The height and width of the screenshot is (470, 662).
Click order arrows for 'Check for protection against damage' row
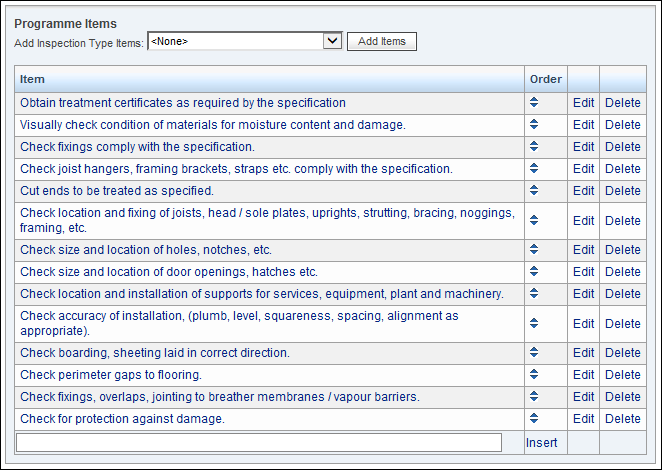click(534, 418)
